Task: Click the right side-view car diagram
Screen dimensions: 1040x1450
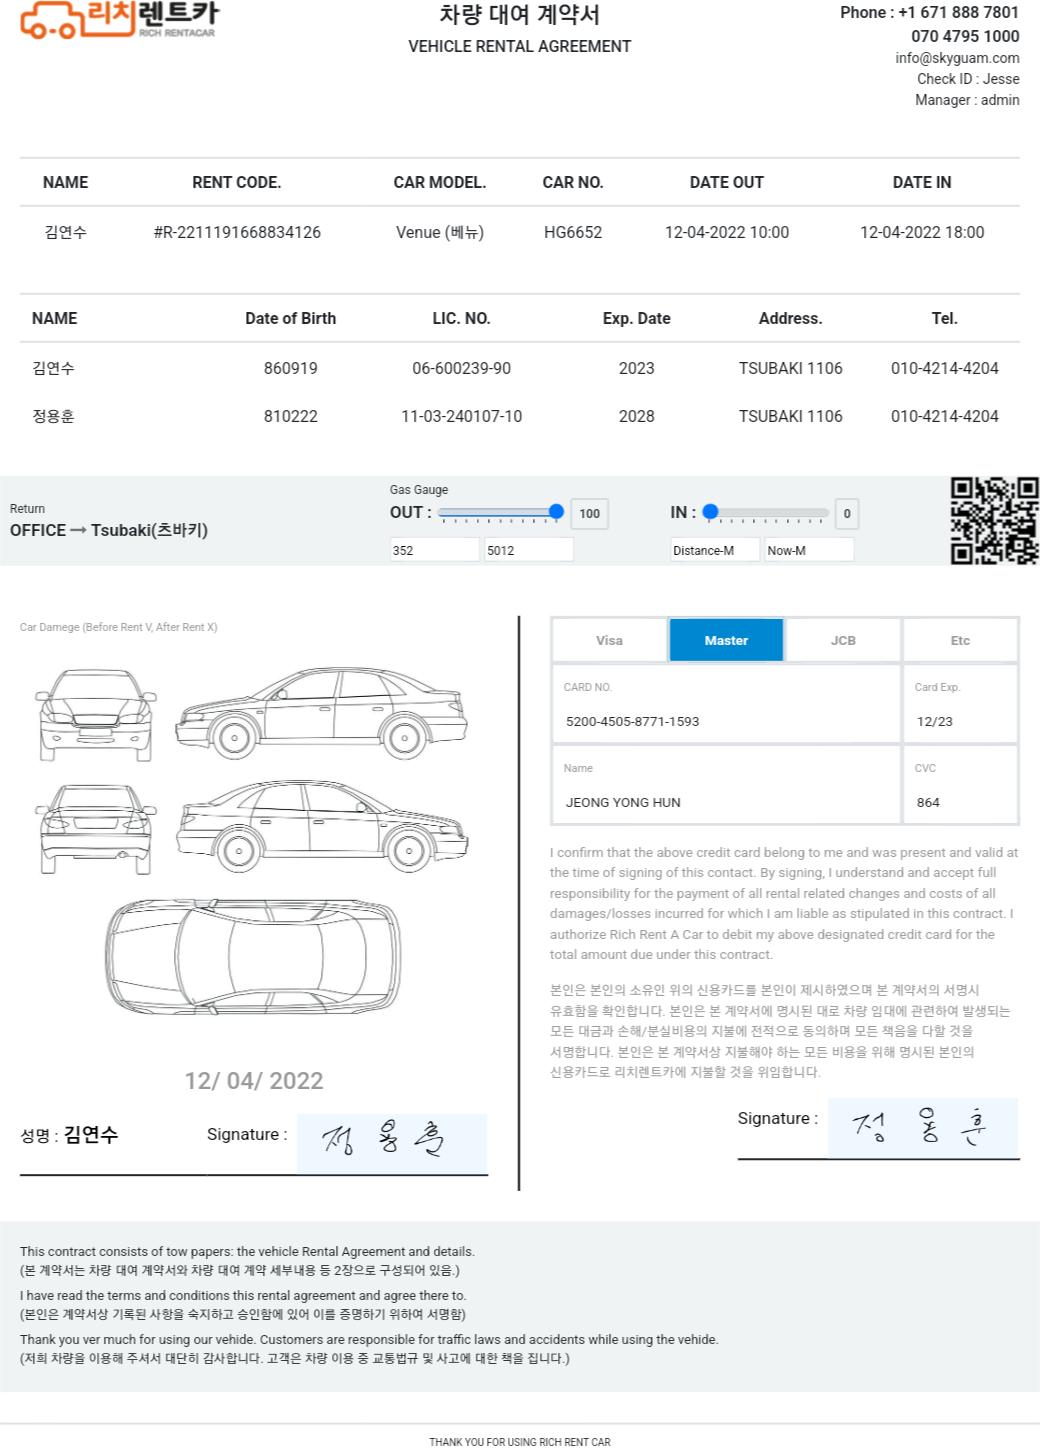Action: tap(322, 825)
